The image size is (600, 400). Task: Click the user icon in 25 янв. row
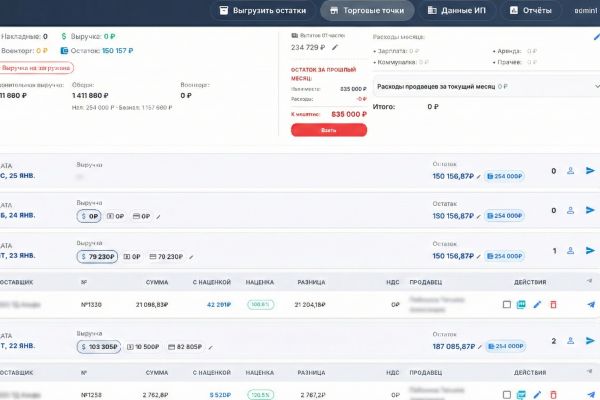[570, 171]
